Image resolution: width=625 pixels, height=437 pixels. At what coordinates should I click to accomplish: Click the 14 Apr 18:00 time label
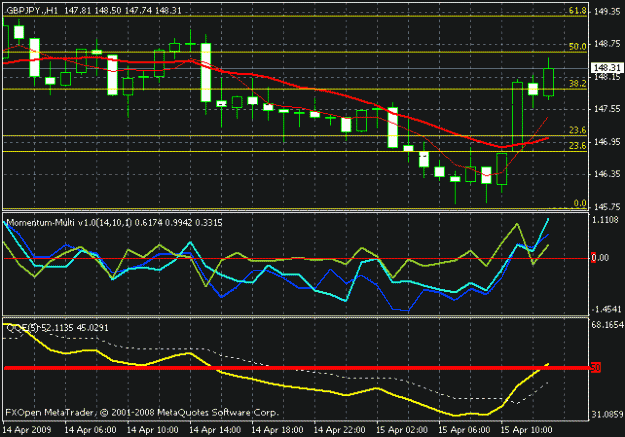(x=277, y=430)
